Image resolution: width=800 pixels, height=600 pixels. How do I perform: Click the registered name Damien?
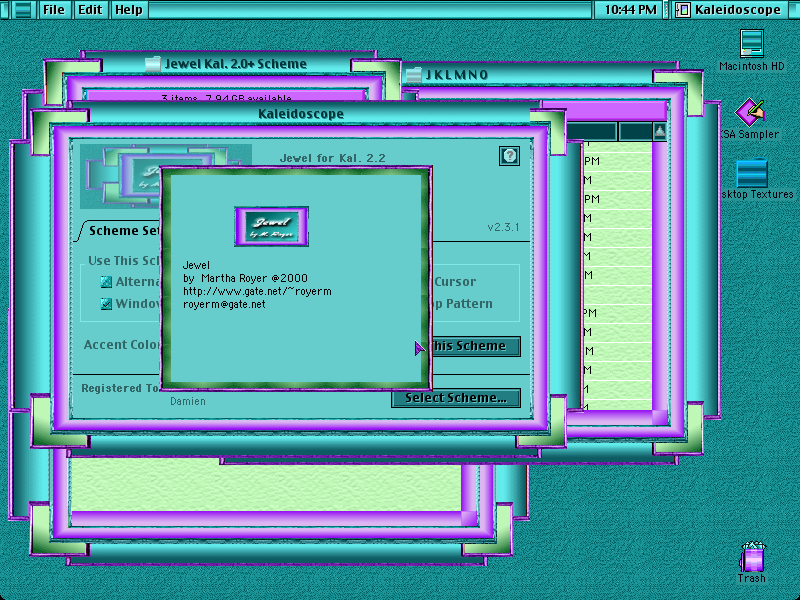click(x=188, y=402)
